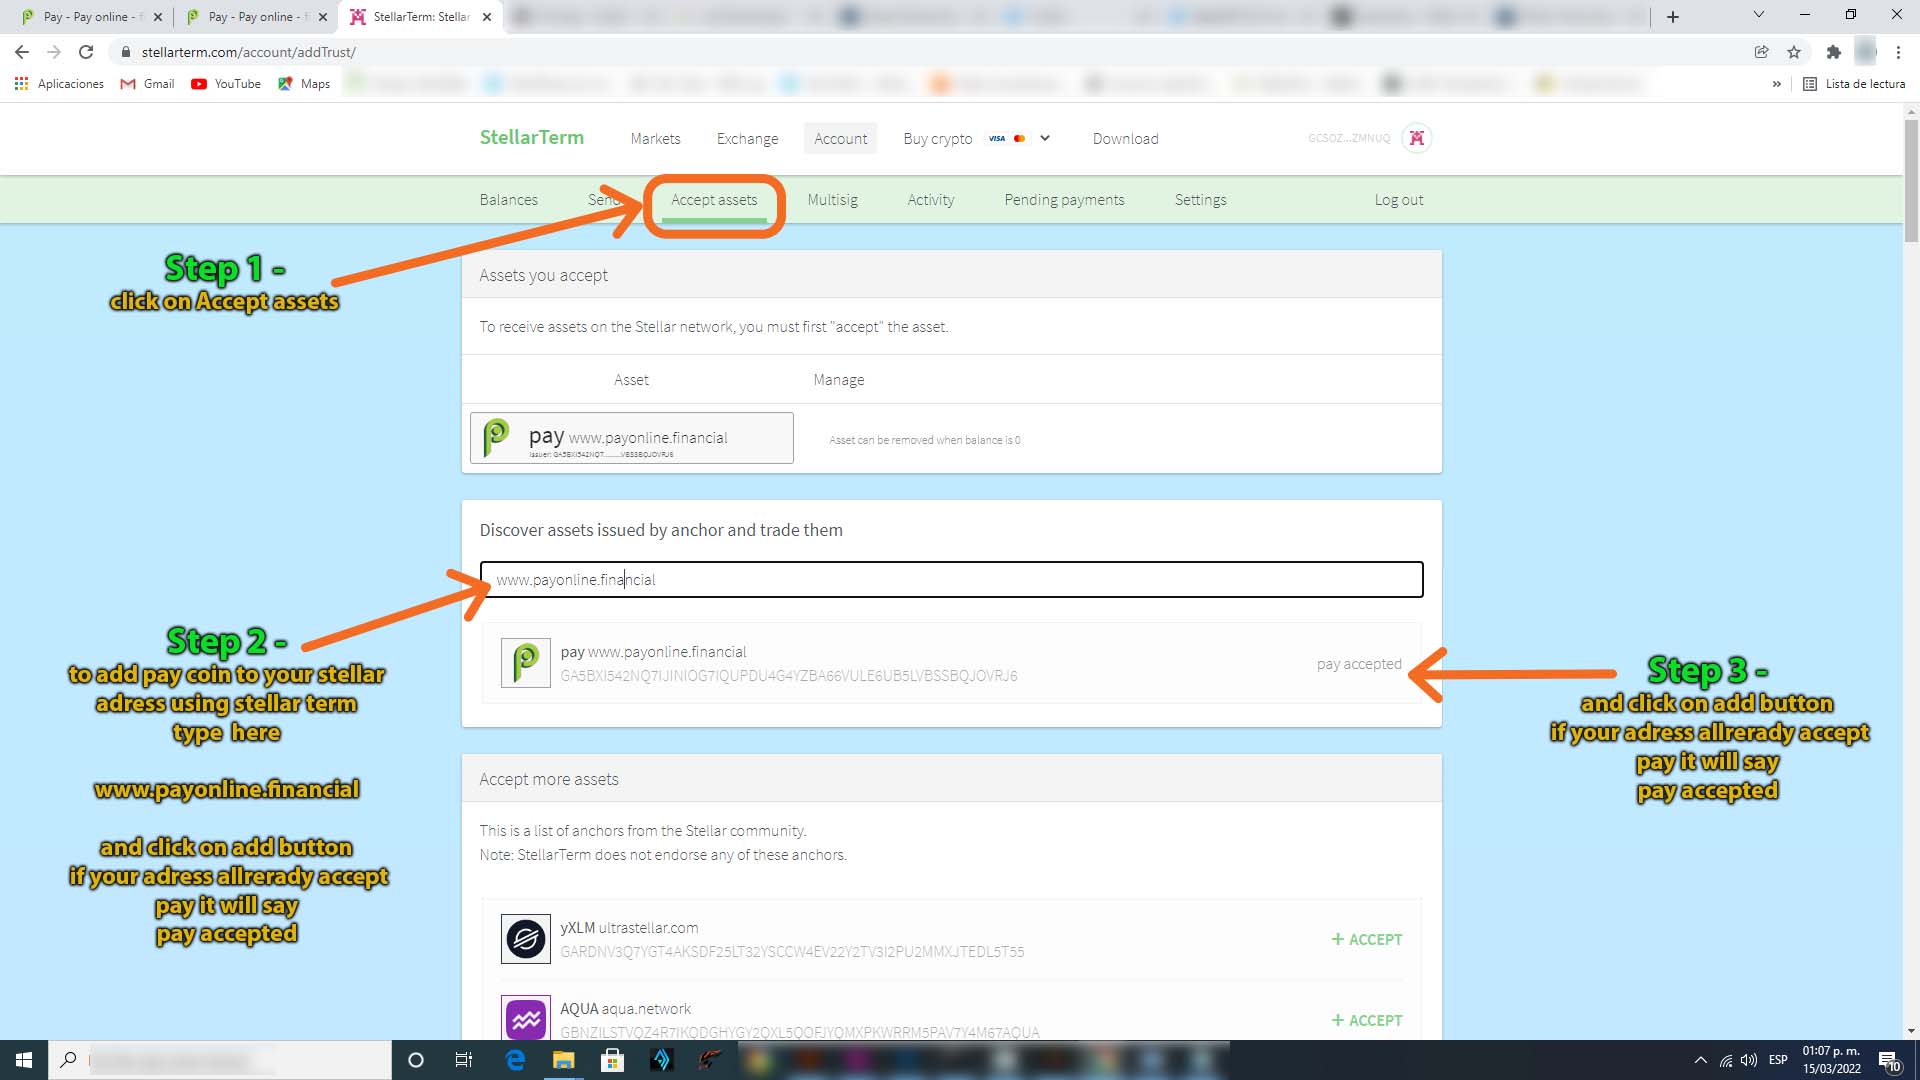Viewport: 1920px width, 1080px height.
Task: Click the pay coin logo in search result
Action: click(x=525, y=663)
